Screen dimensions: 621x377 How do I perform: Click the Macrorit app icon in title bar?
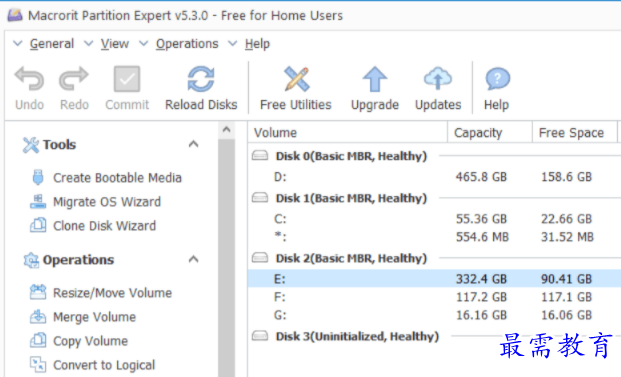click(15, 15)
